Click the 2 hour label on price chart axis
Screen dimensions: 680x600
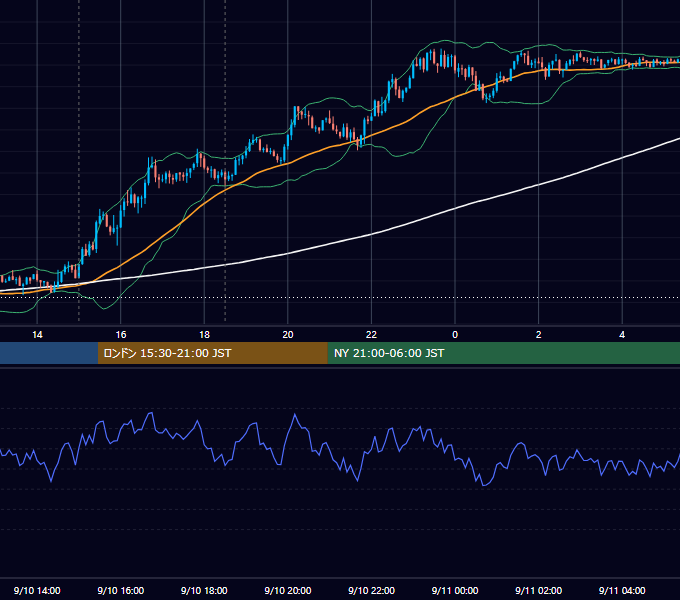click(x=539, y=335)
